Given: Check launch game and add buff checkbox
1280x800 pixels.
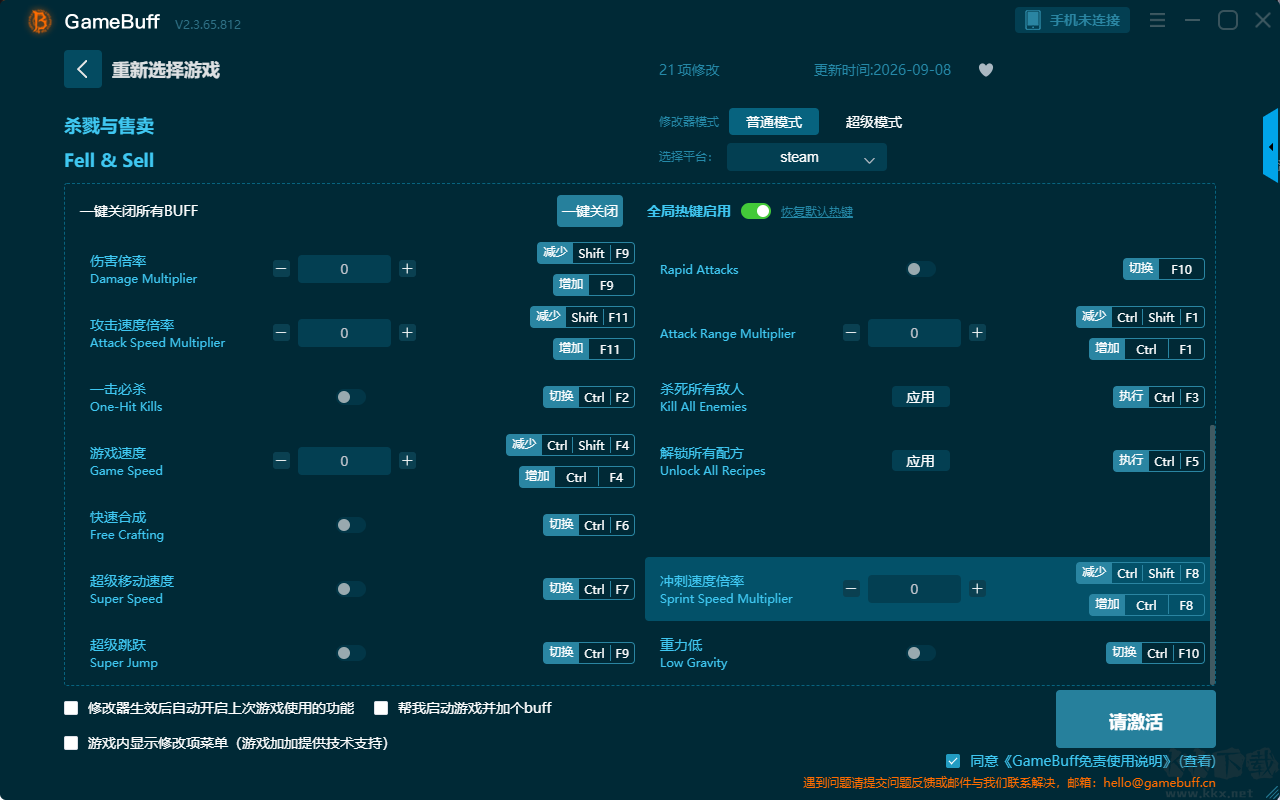Looking at the screenshot, I should click(x=381, y=708).
